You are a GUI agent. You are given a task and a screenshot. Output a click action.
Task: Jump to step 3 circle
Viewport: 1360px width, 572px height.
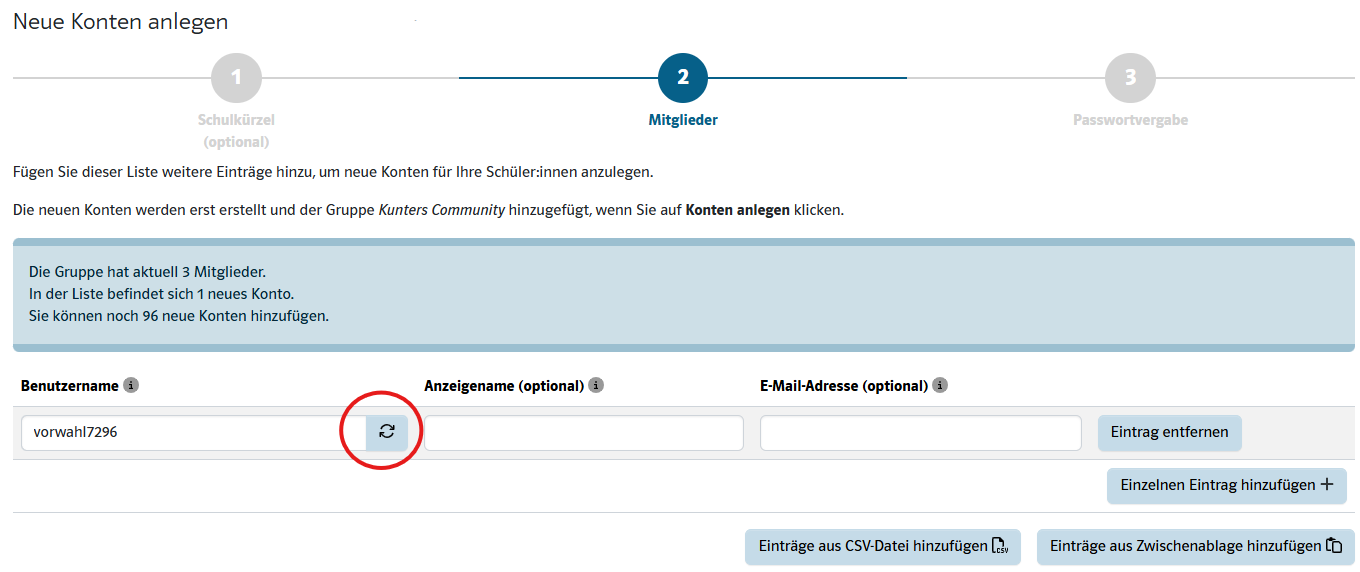tap(1130, 78)
